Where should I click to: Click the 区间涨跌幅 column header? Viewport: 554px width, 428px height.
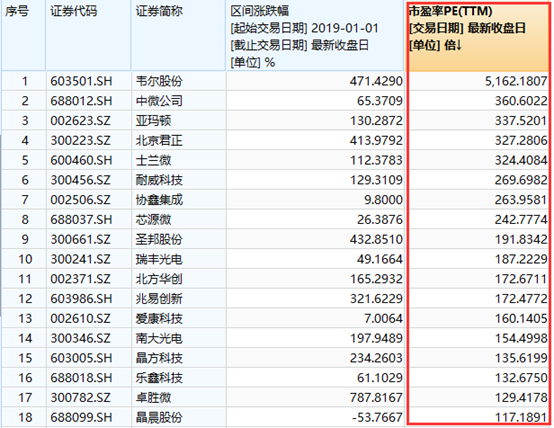[315, 36]
